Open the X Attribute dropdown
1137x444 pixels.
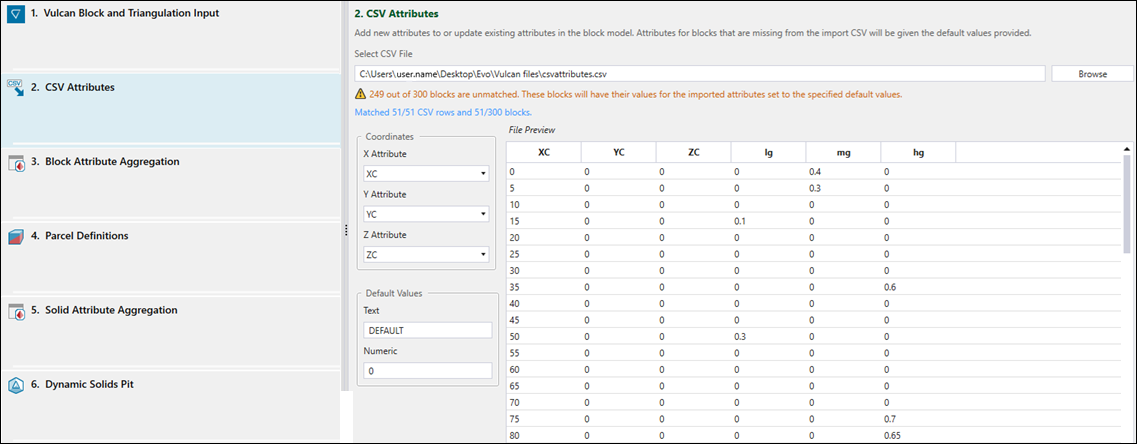(x=426, y=173)
